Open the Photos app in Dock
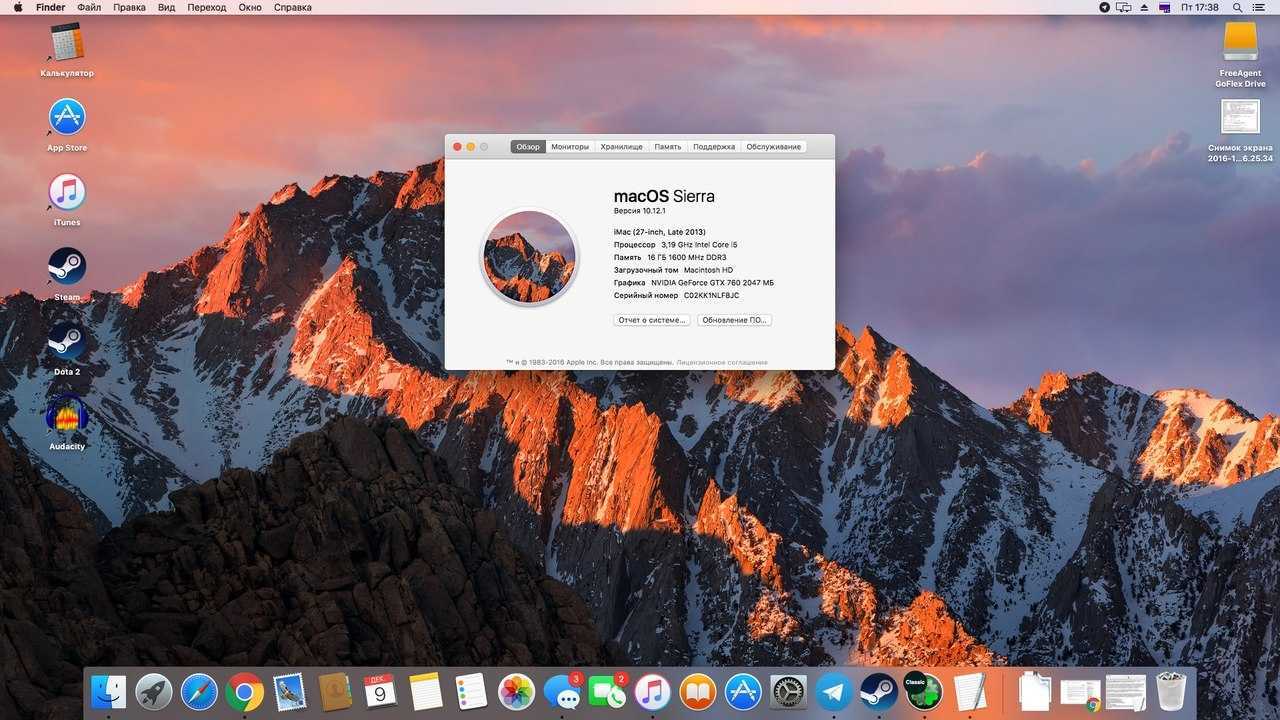 [516, 691]
